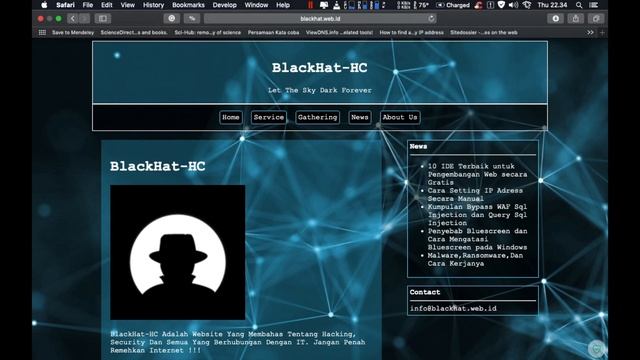The height and width of the screenshot is (360, 640).
Task: Expand the hidden bookmarks chevron
Action: [590, 32]
